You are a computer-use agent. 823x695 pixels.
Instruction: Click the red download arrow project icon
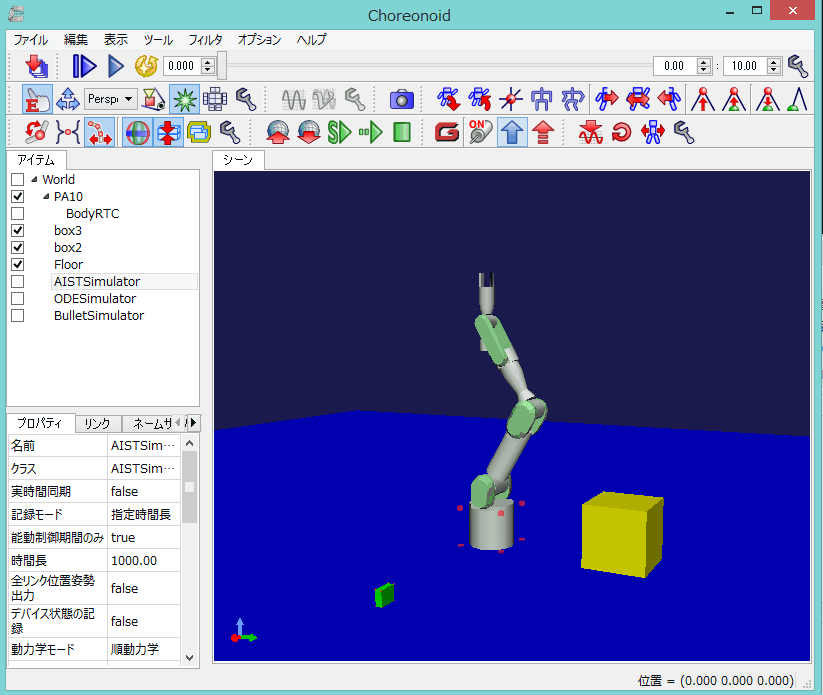[x=36, y=66]
